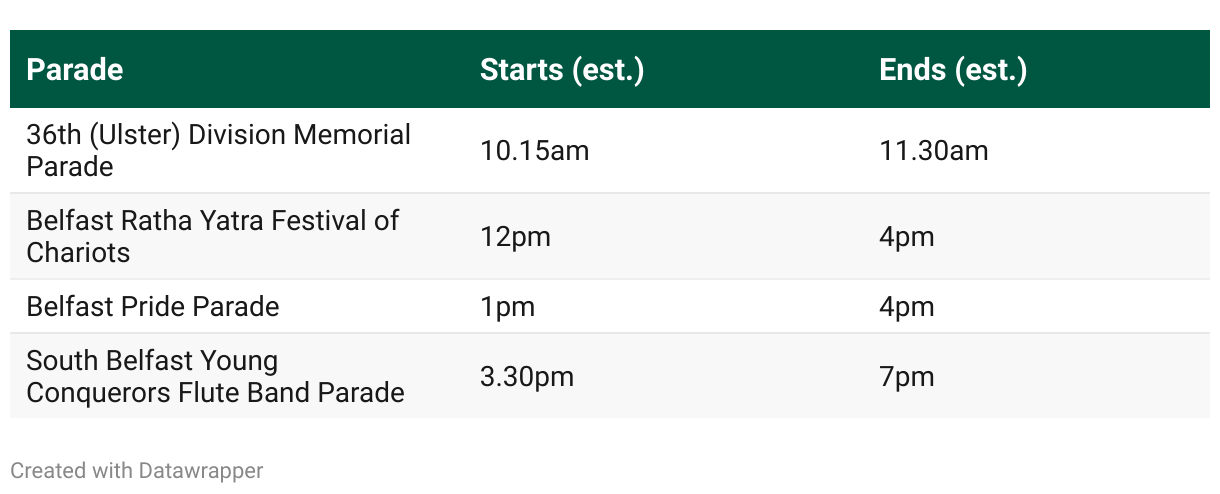Screen dimensions: 1220x494
Task: Click the Parade column header
Action: [x=75, y=70]
